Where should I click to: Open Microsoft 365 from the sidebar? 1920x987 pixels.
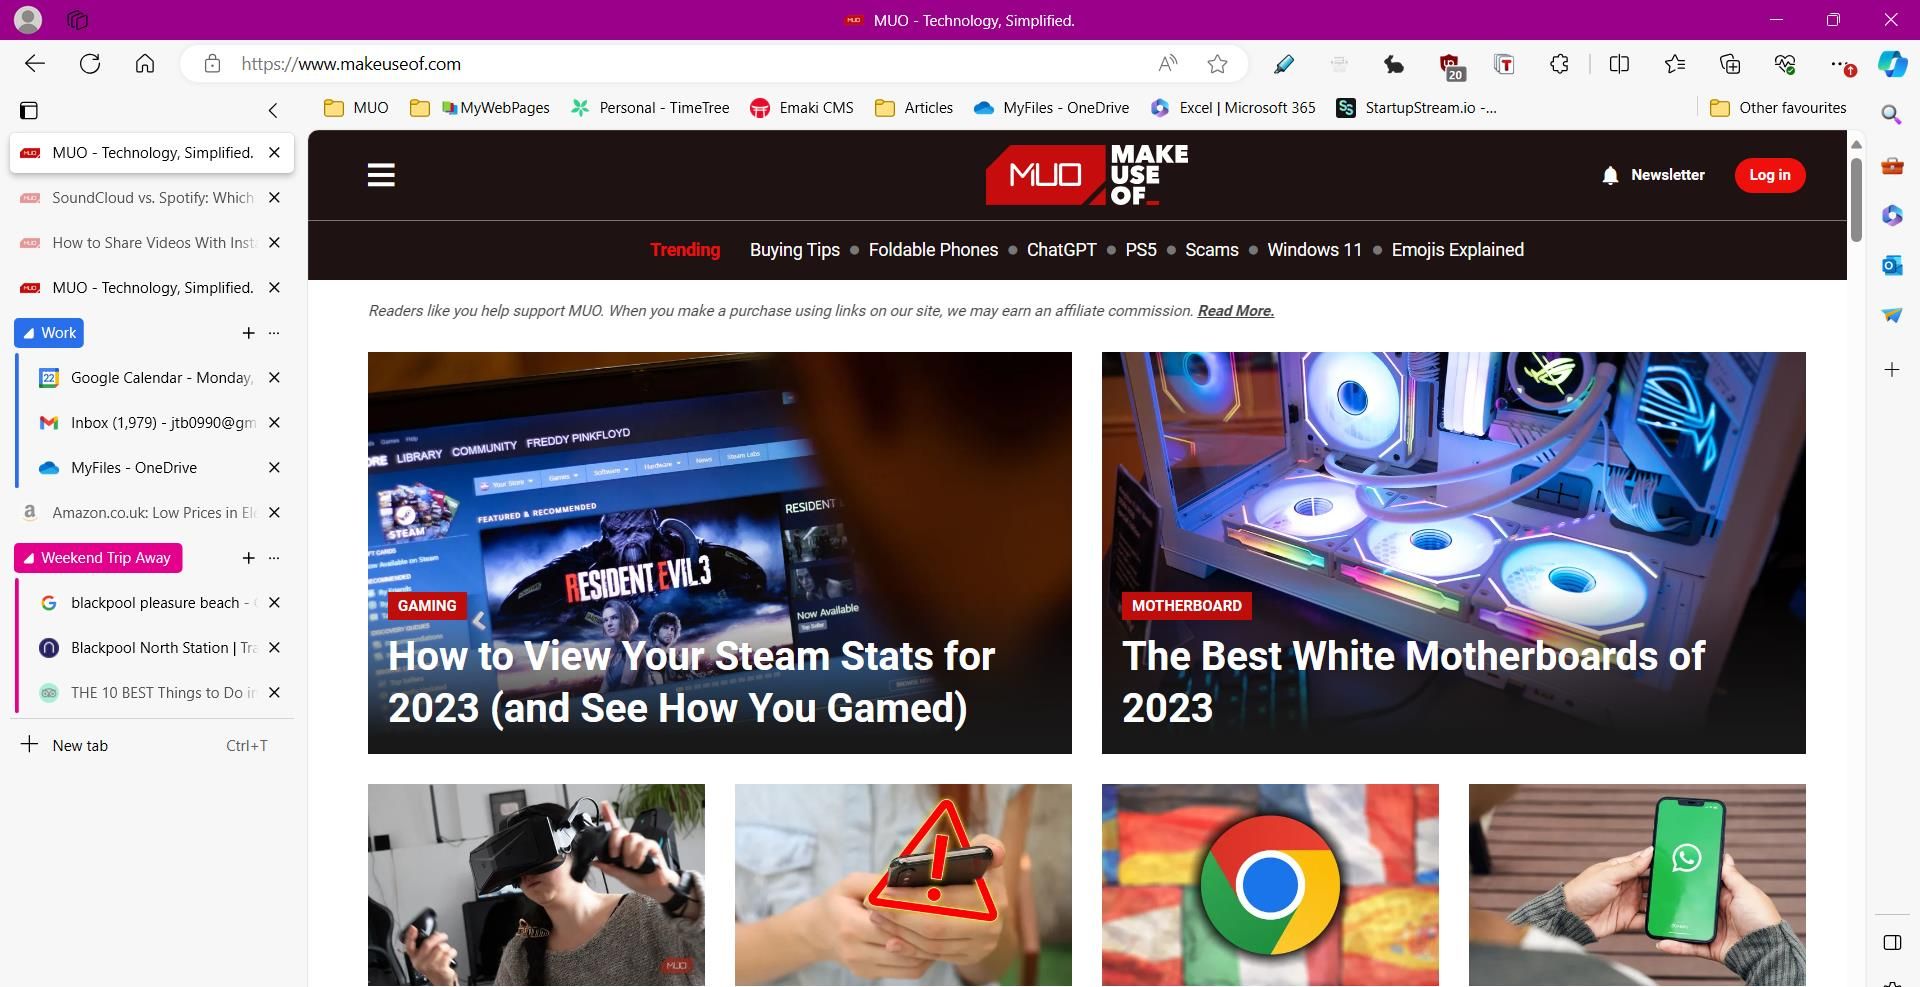1891,215
